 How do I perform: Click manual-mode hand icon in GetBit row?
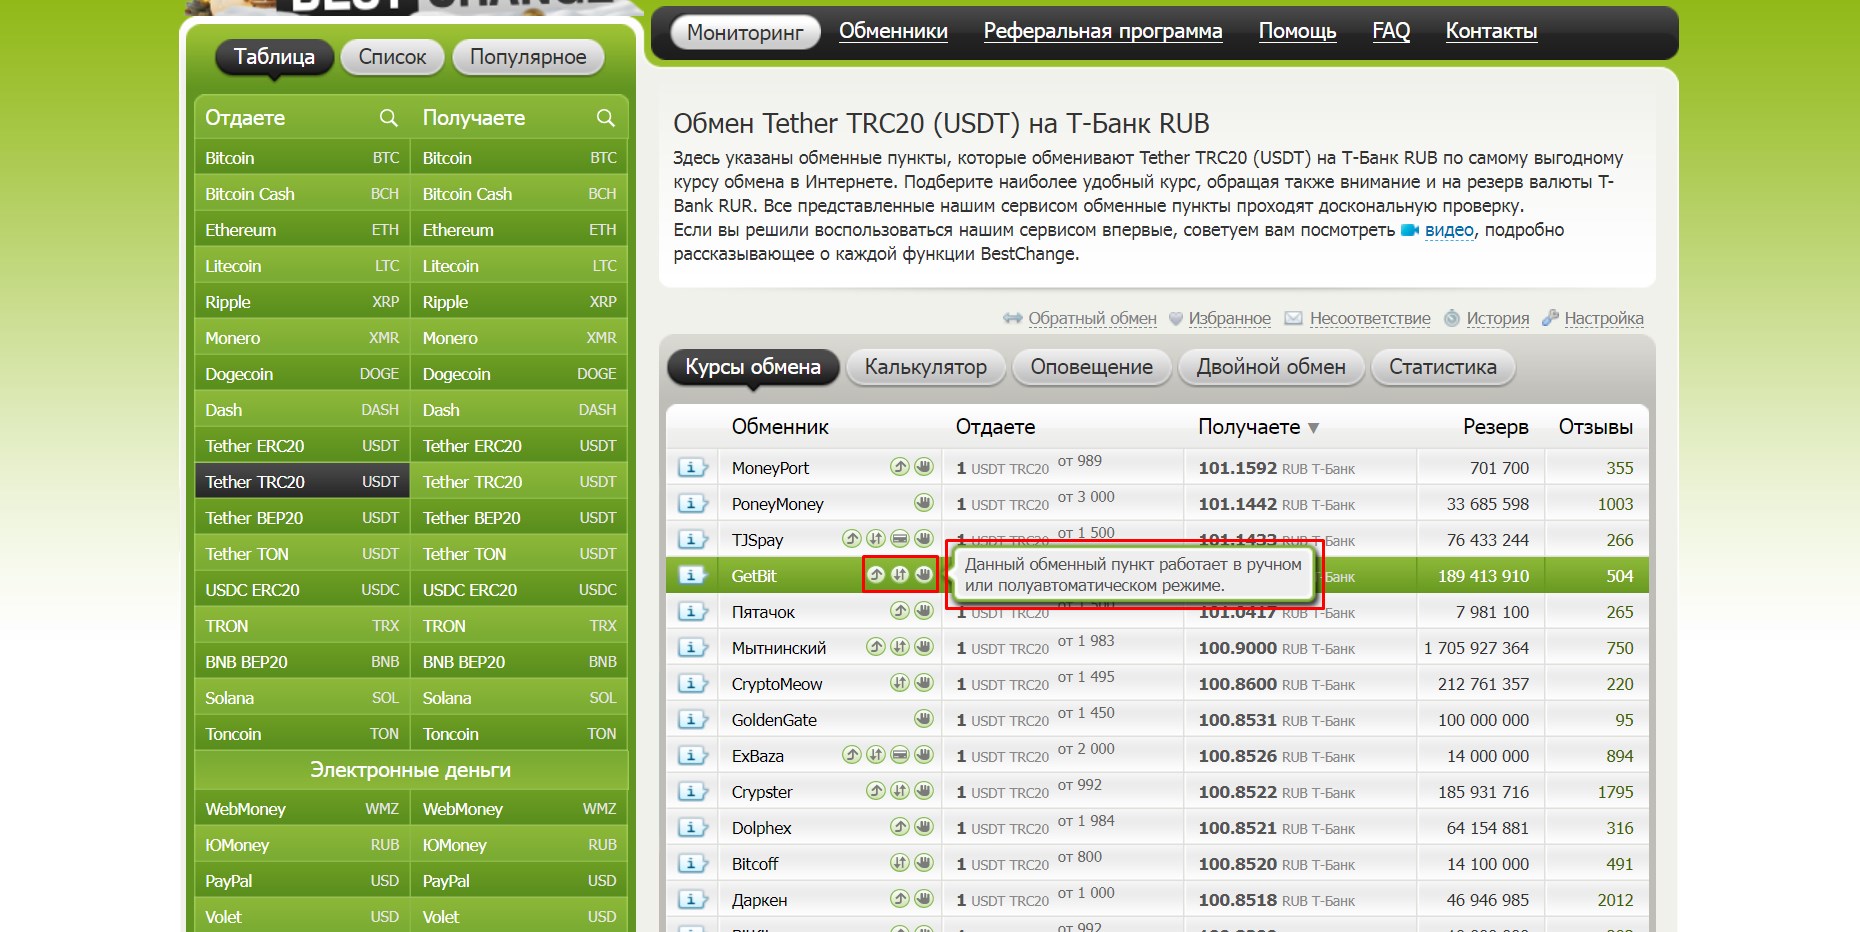tap(924, 574)
